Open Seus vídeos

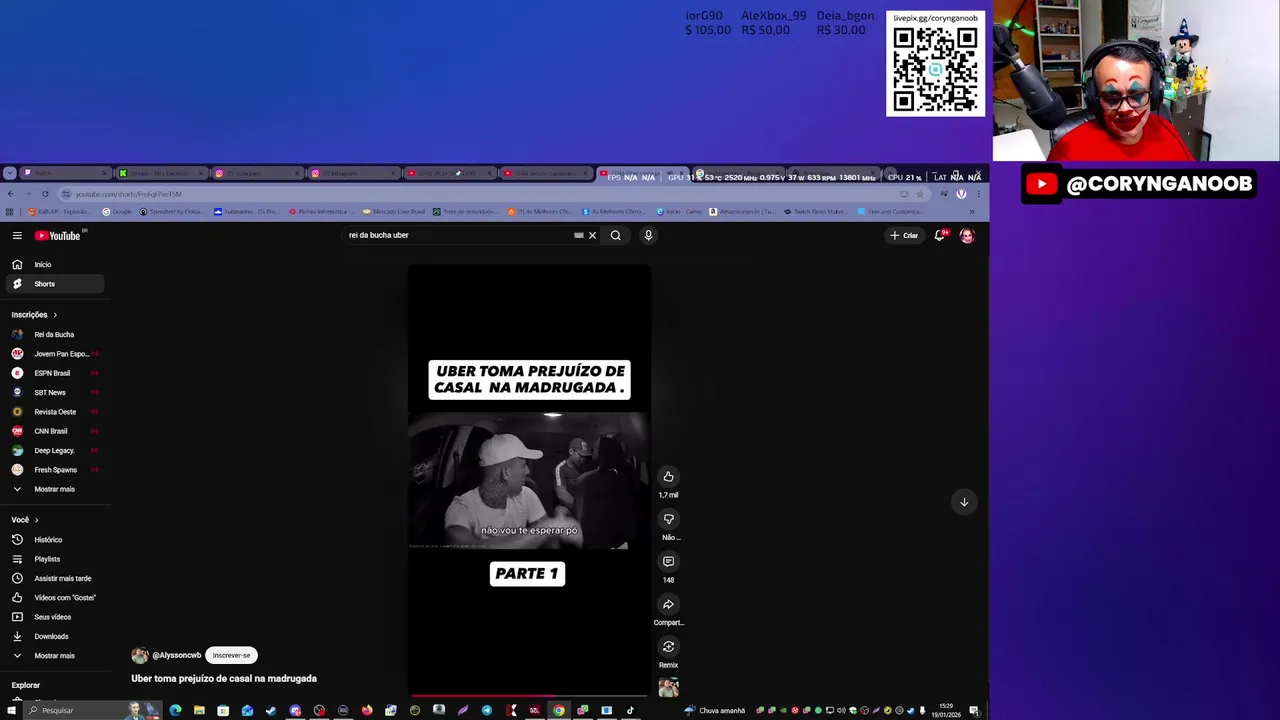pyautogui.click(x=54, y=617)
